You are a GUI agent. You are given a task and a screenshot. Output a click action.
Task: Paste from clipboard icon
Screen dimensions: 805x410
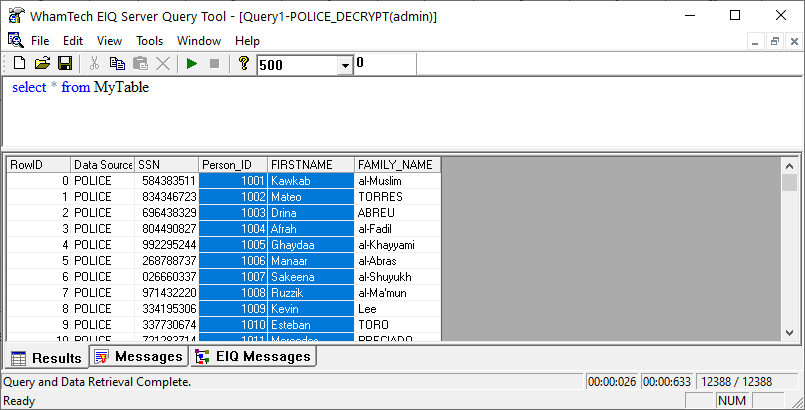point(140,64)
